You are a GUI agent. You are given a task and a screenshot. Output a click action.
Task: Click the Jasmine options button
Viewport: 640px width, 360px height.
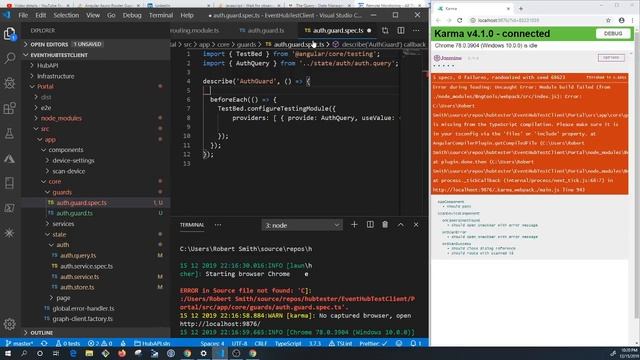point(611,58)
